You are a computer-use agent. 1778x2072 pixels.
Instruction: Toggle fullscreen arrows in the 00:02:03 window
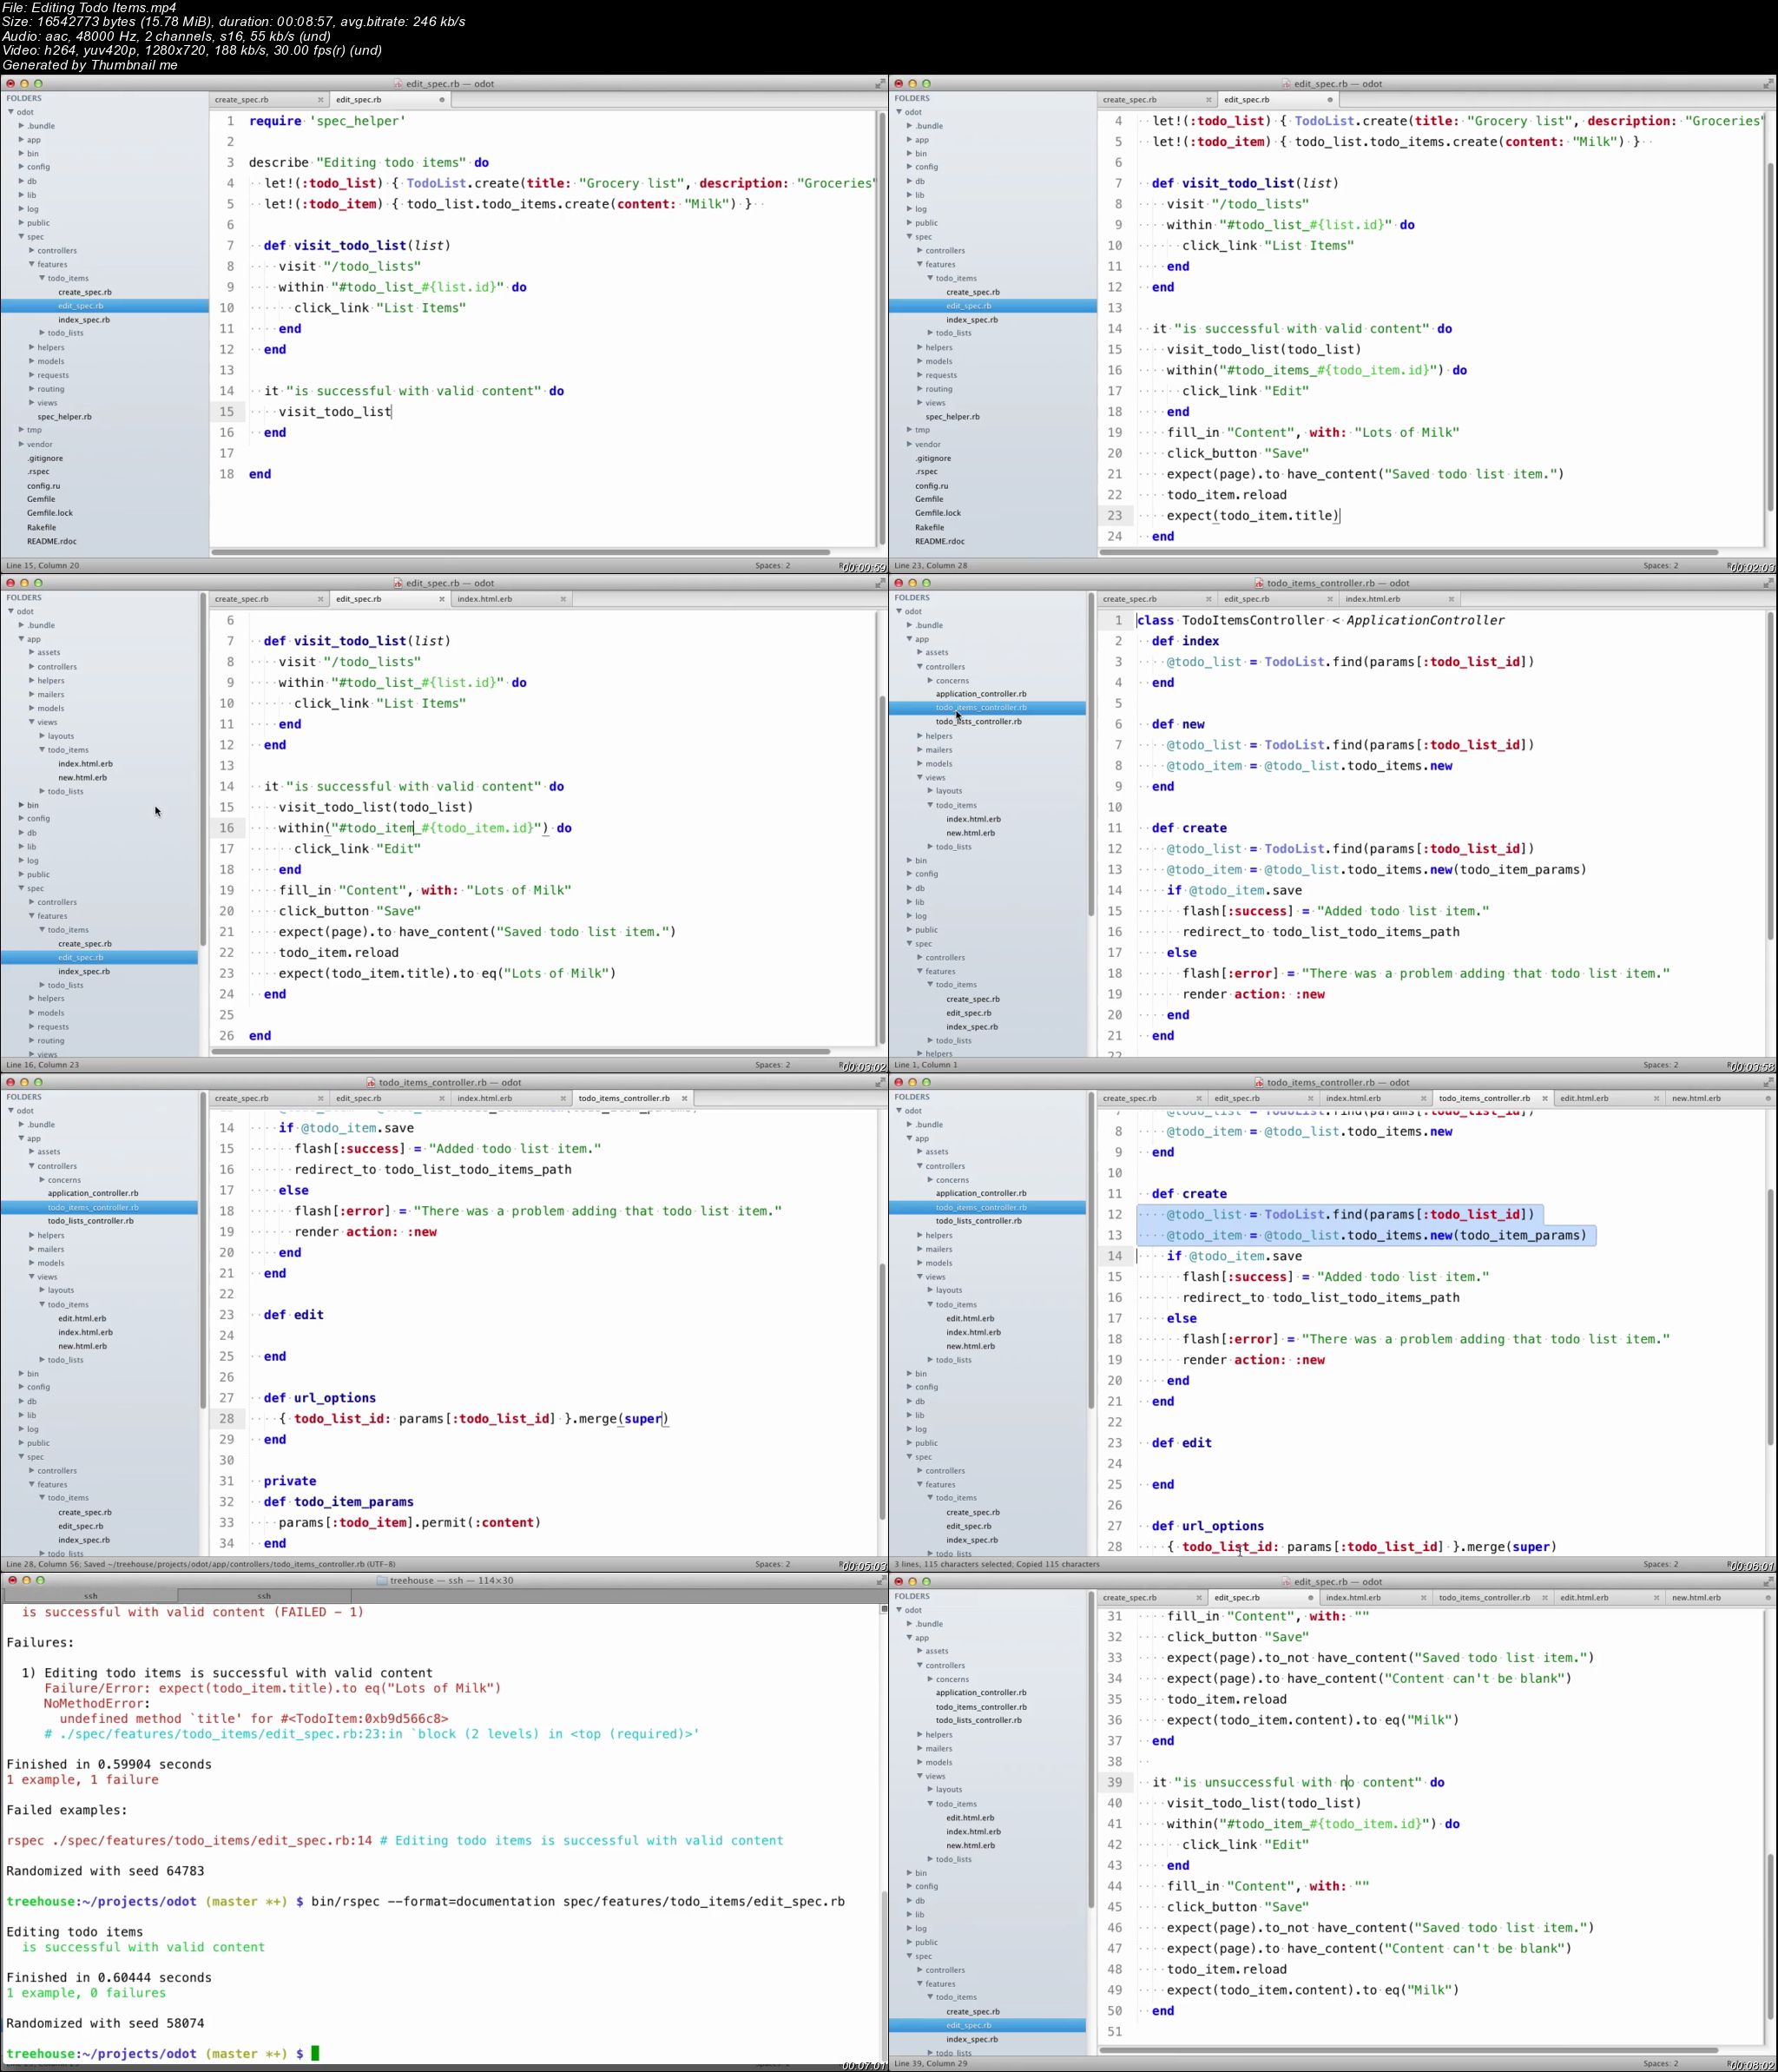[x=1768, y=84]
